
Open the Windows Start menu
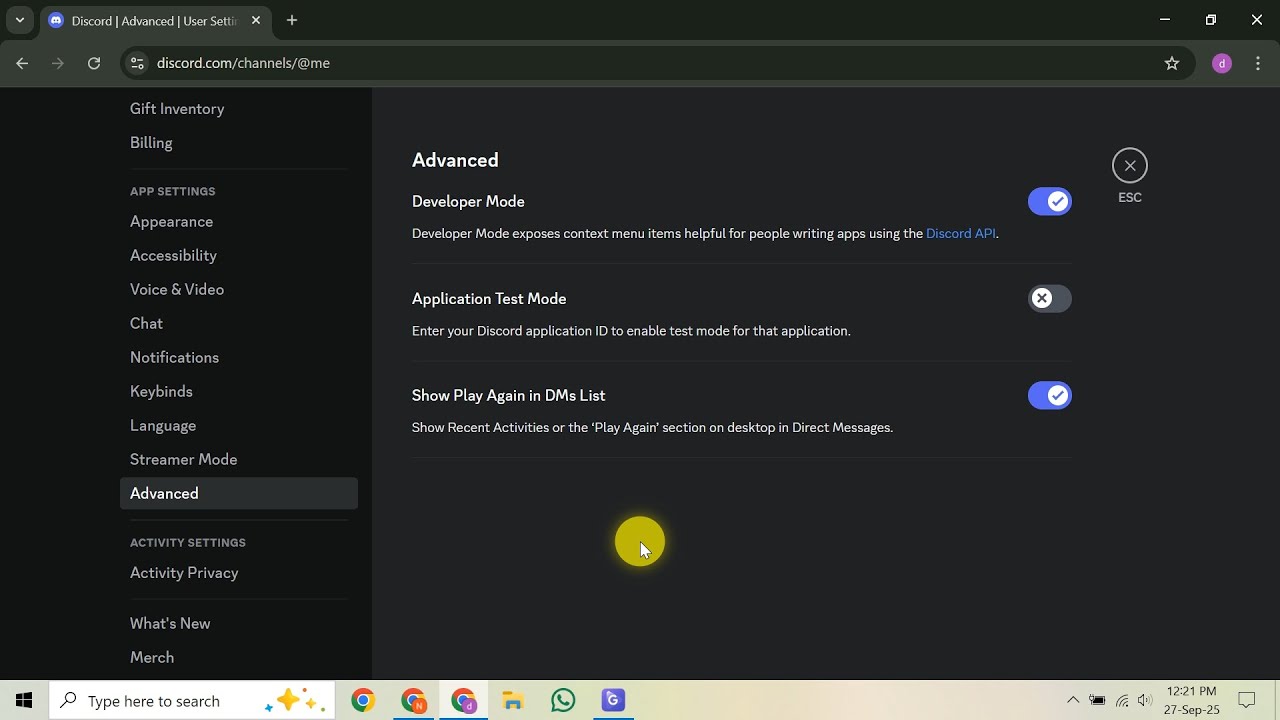(24, 701)
